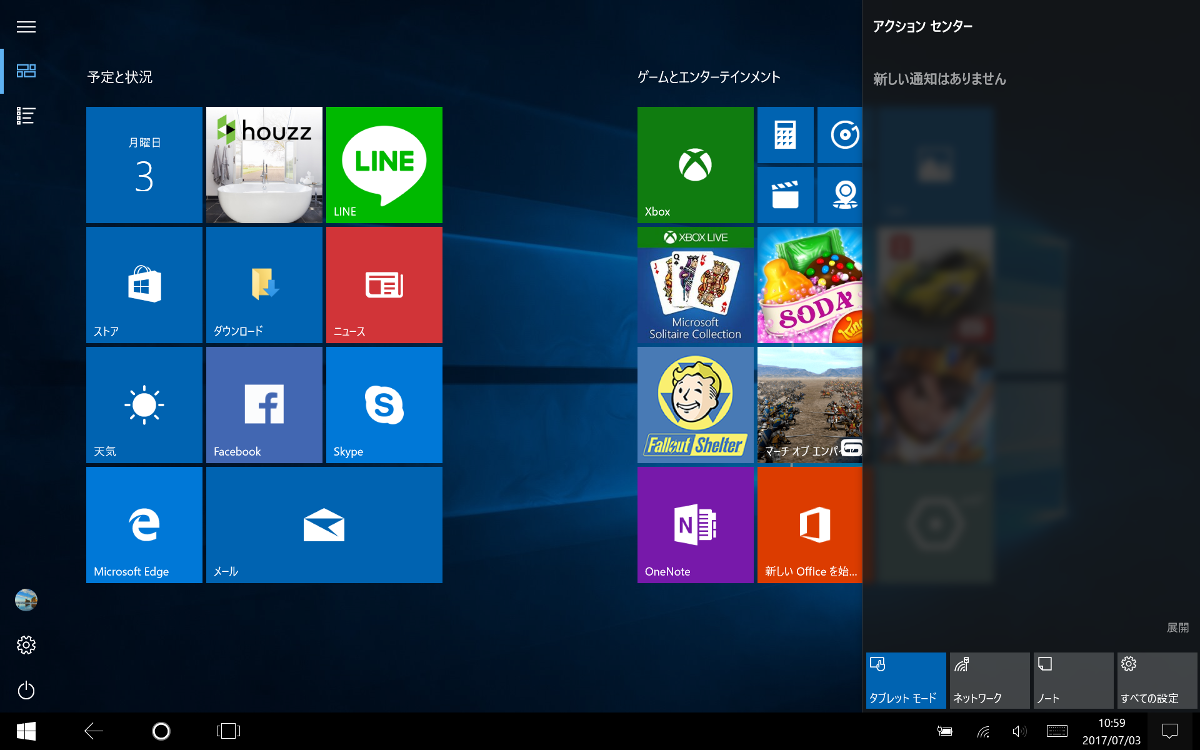Launch the Facebook tile

[264, 405]
